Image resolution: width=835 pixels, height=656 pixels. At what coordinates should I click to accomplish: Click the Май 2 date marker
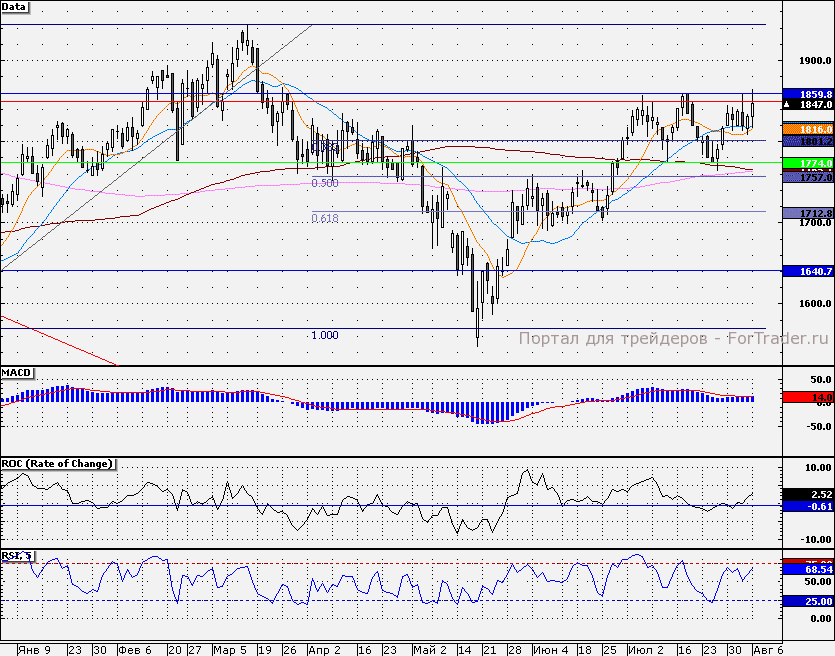click(430, 649)
